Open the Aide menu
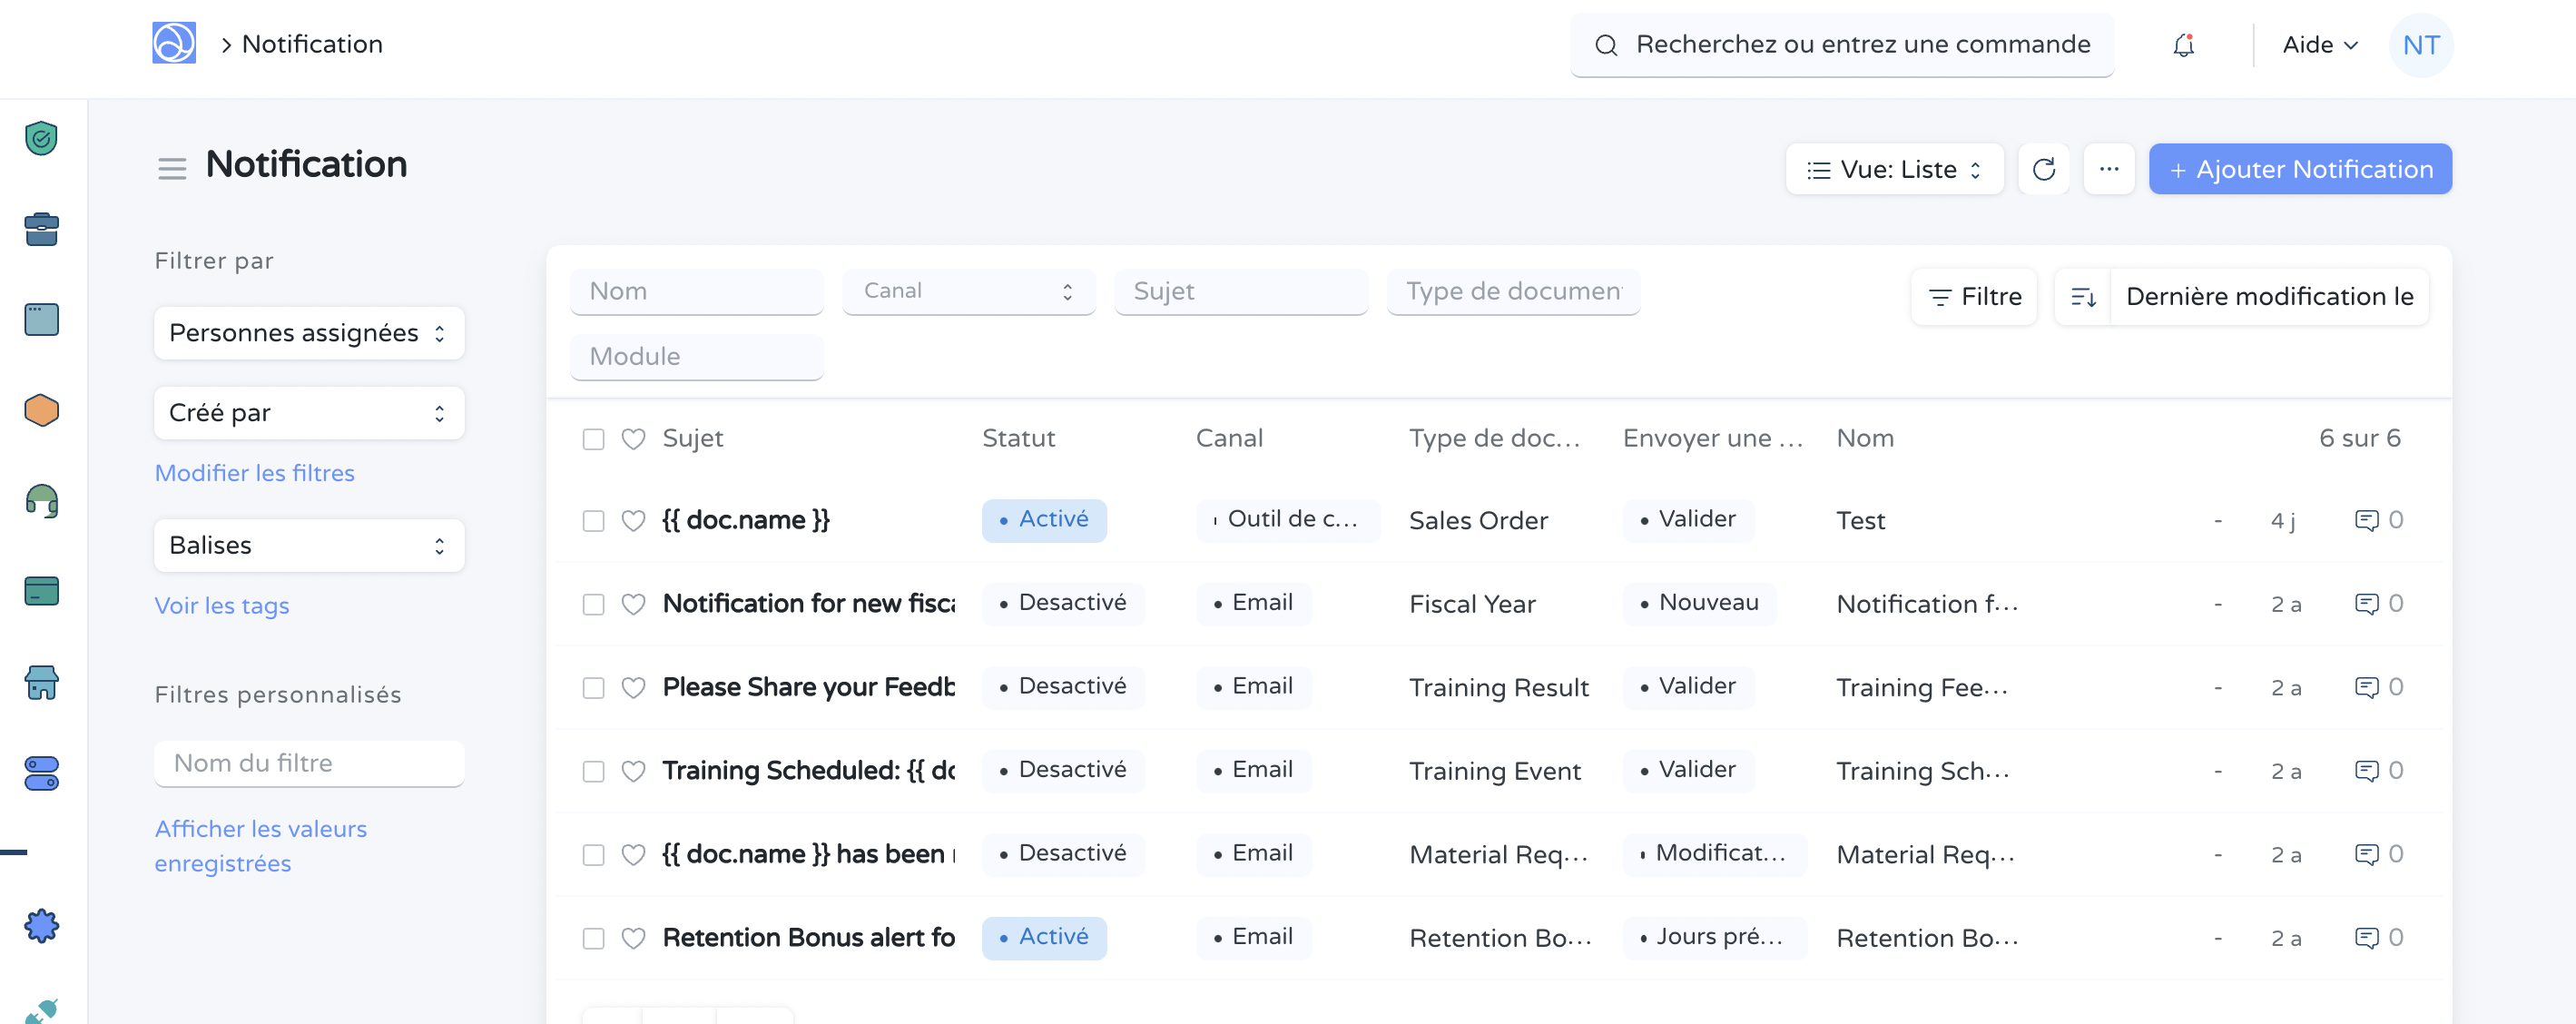Screen dimensions: 2576x1024 pos(2319,45)
